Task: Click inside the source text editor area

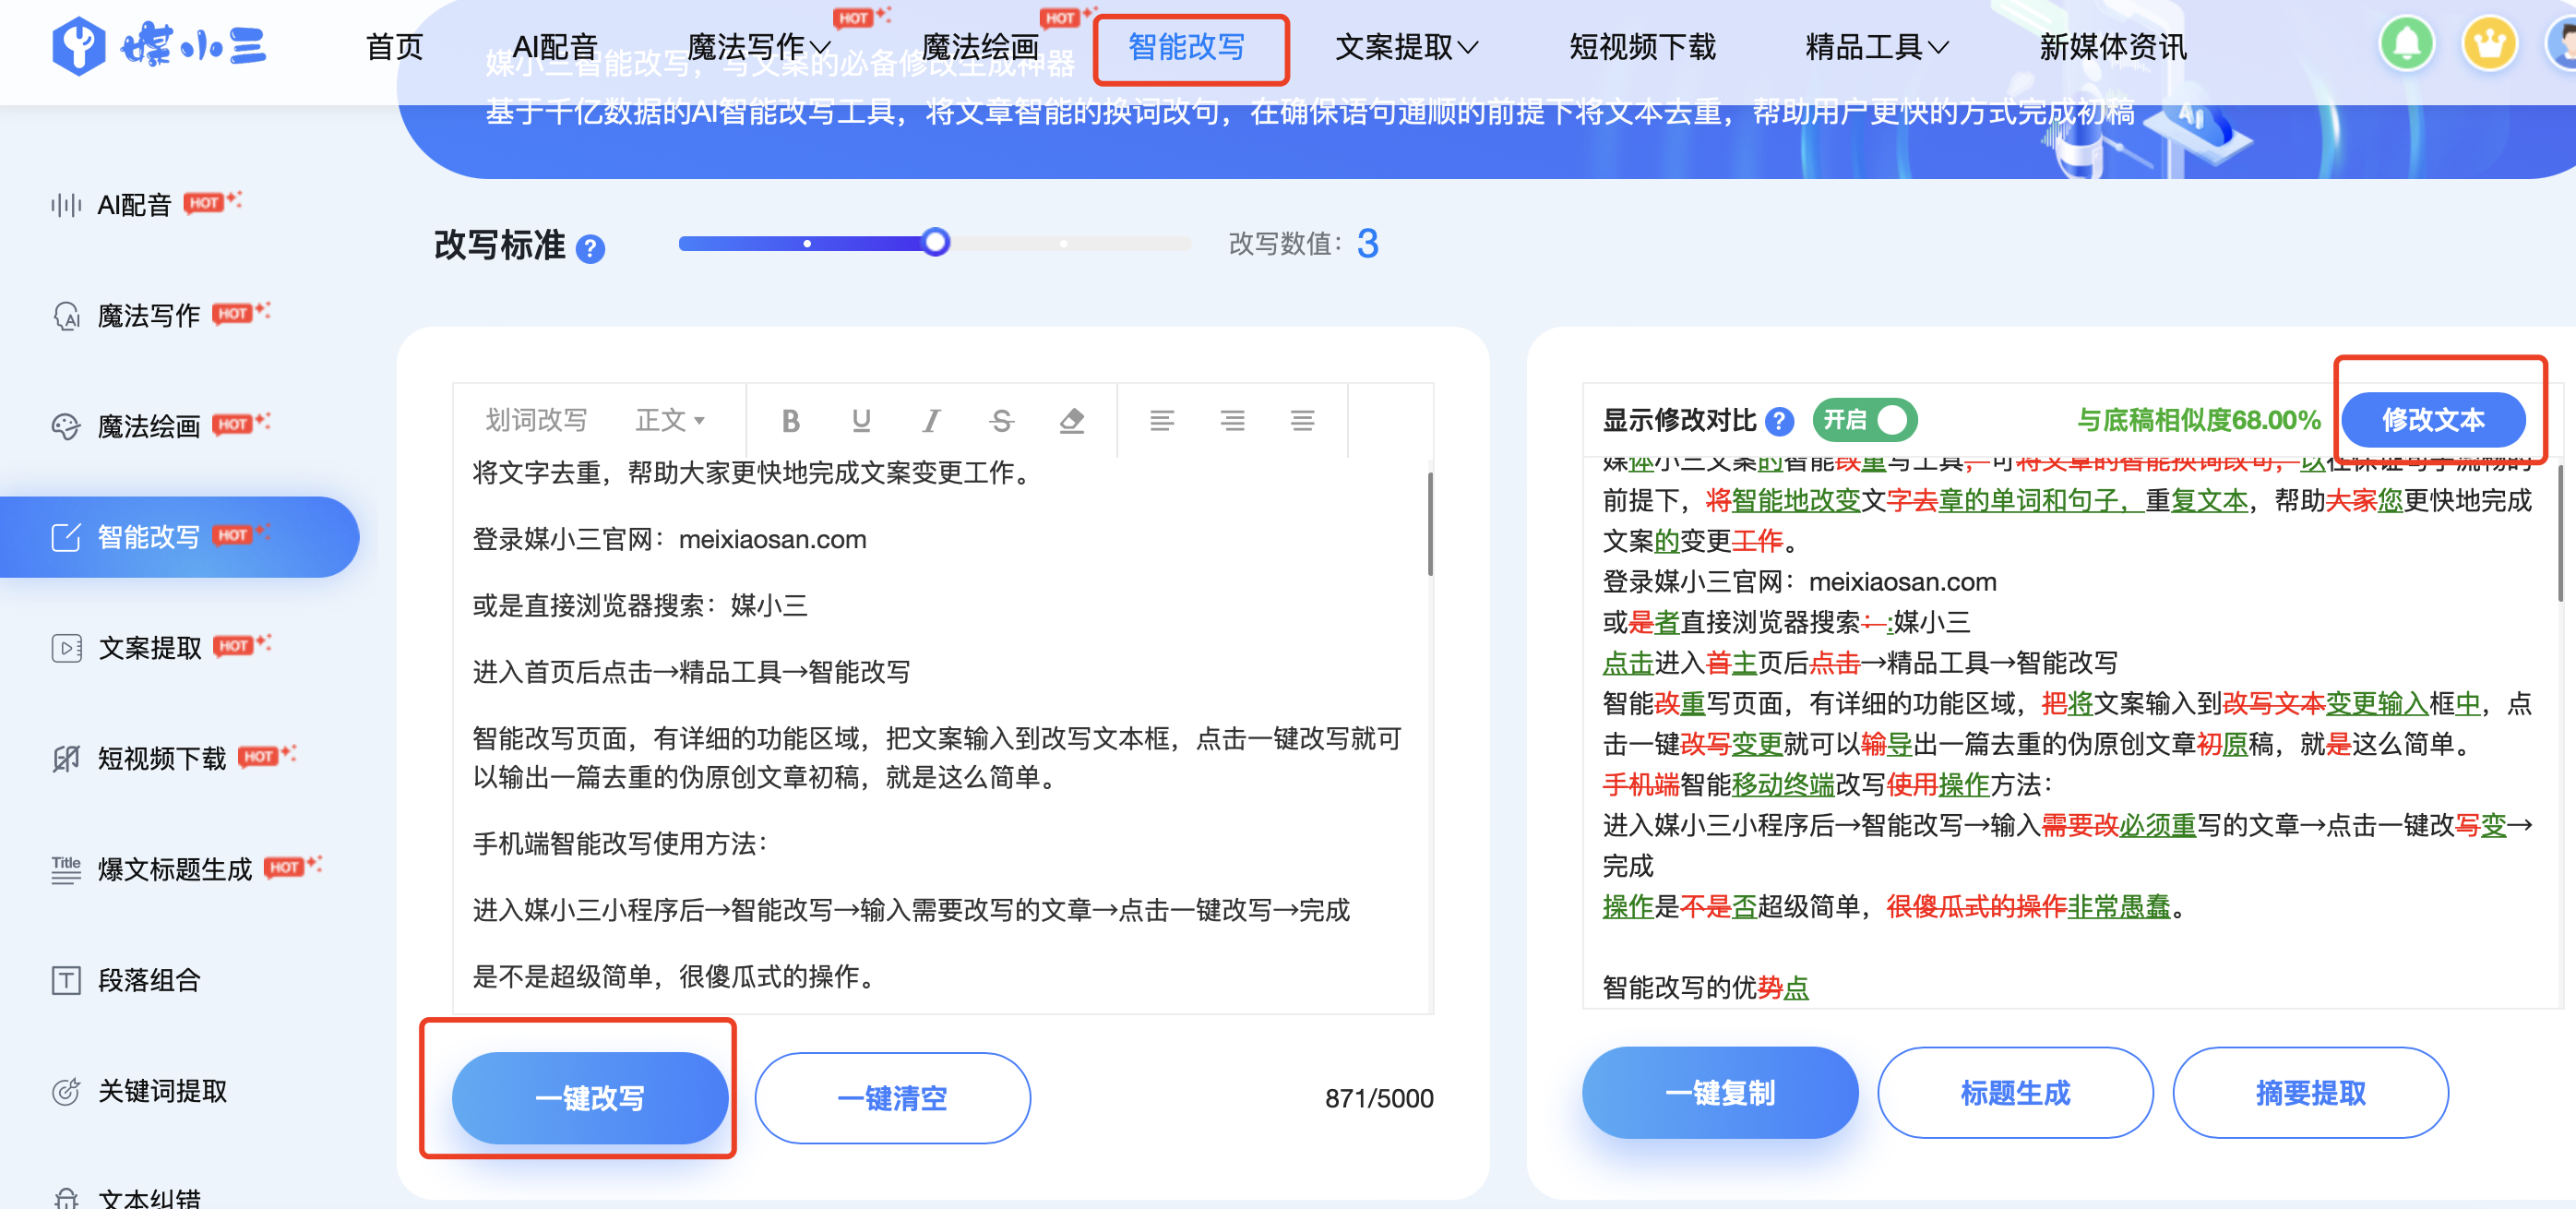Action: pos(940,735)
